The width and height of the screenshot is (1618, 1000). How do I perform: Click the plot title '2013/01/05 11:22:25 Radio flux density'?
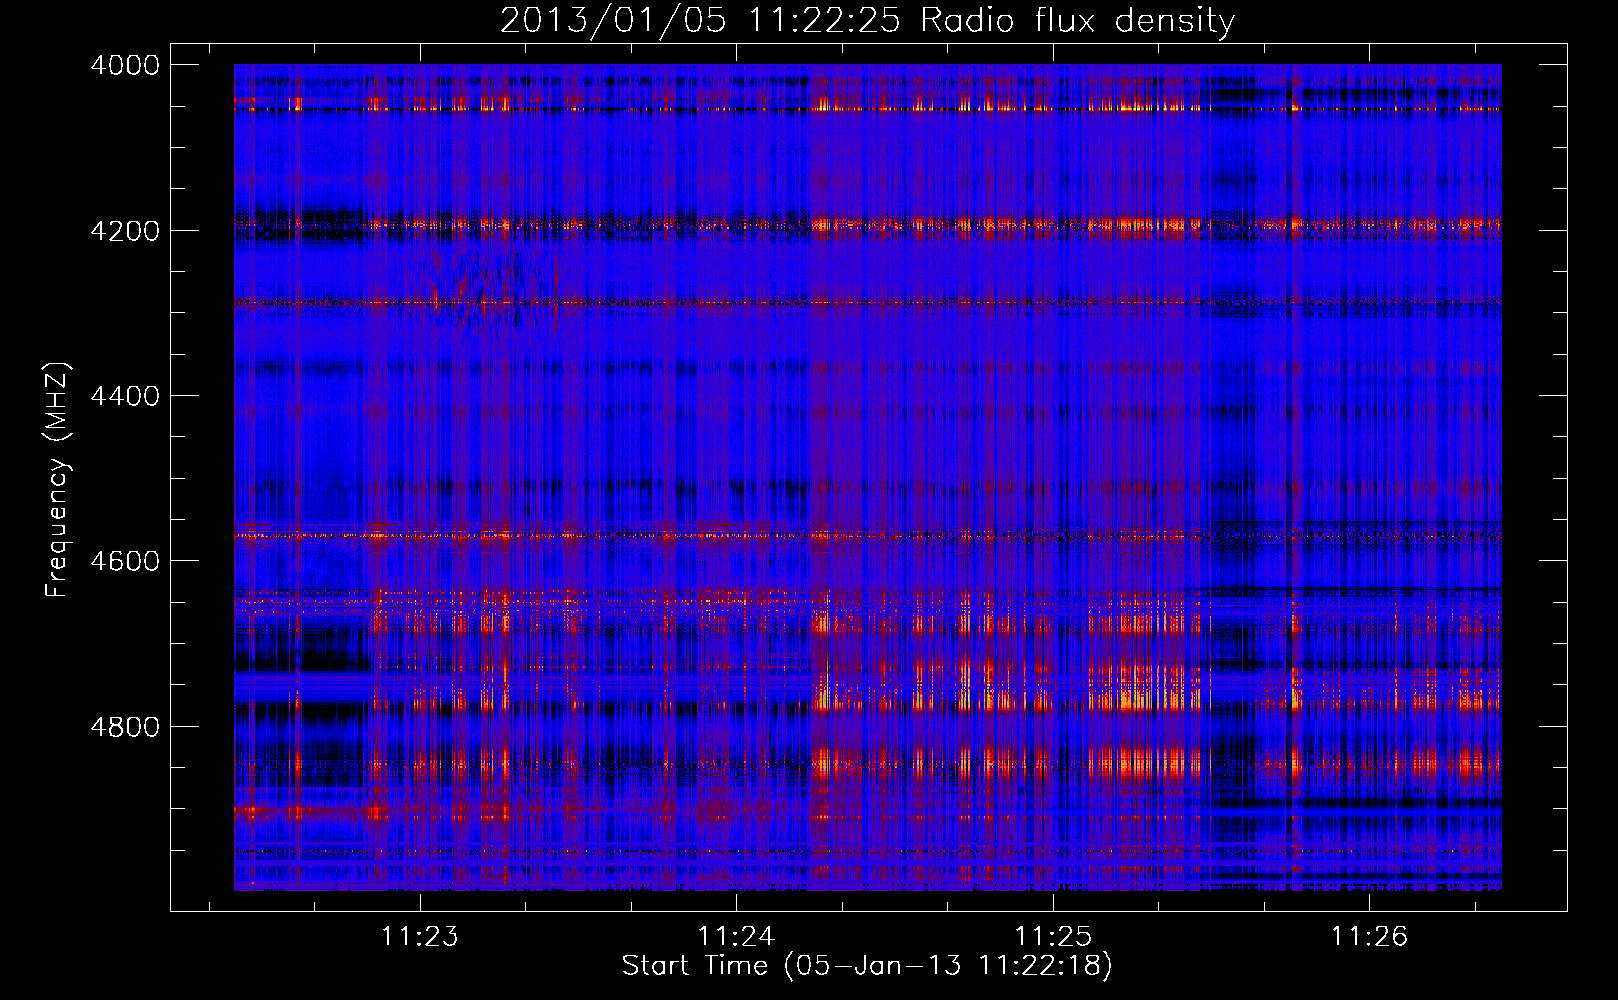[867, 21]
